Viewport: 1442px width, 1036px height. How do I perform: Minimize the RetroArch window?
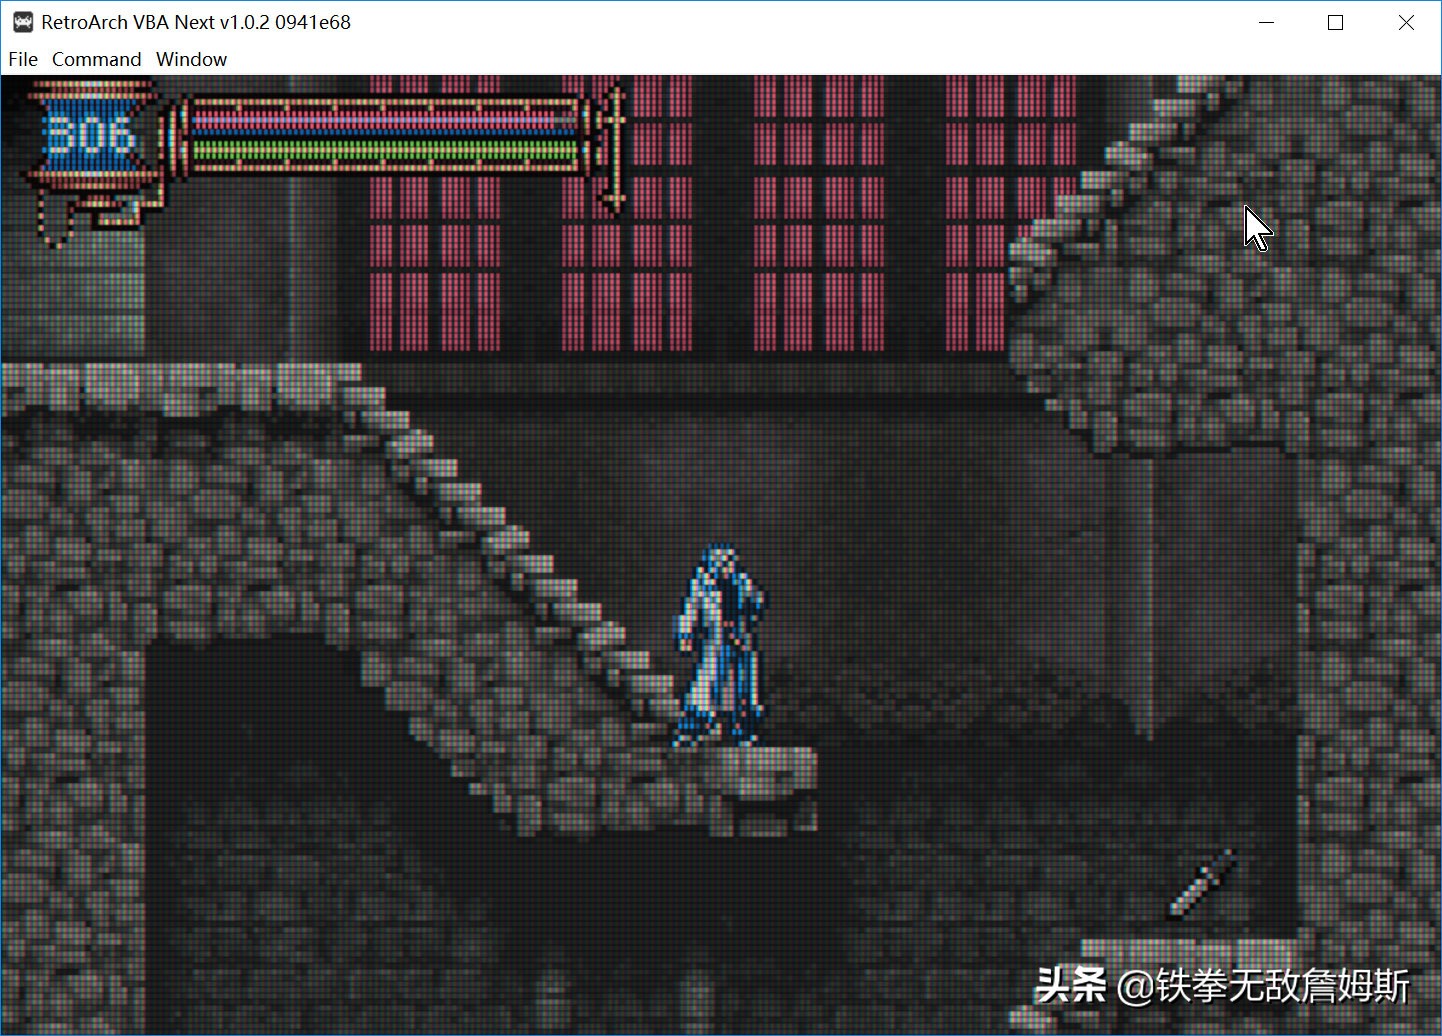(x=1266, y=22)
